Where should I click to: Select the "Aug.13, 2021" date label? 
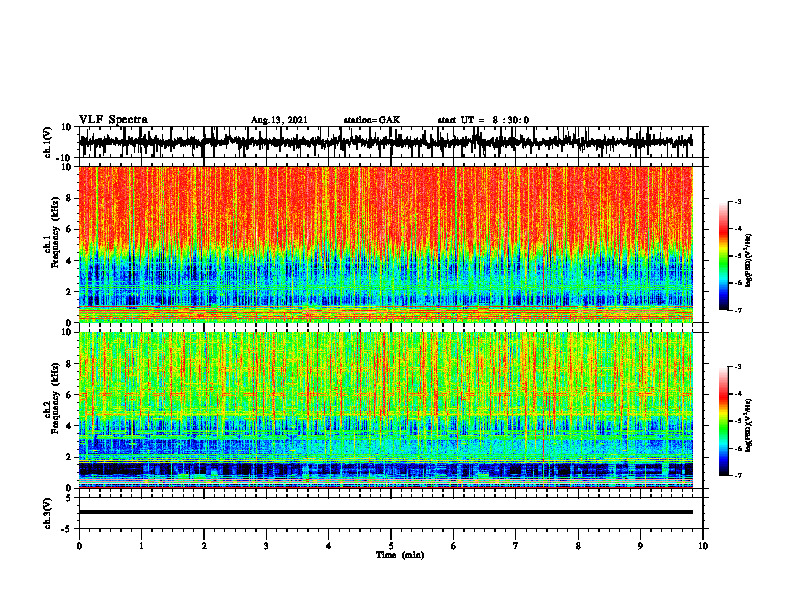click(x=279, y=120)
